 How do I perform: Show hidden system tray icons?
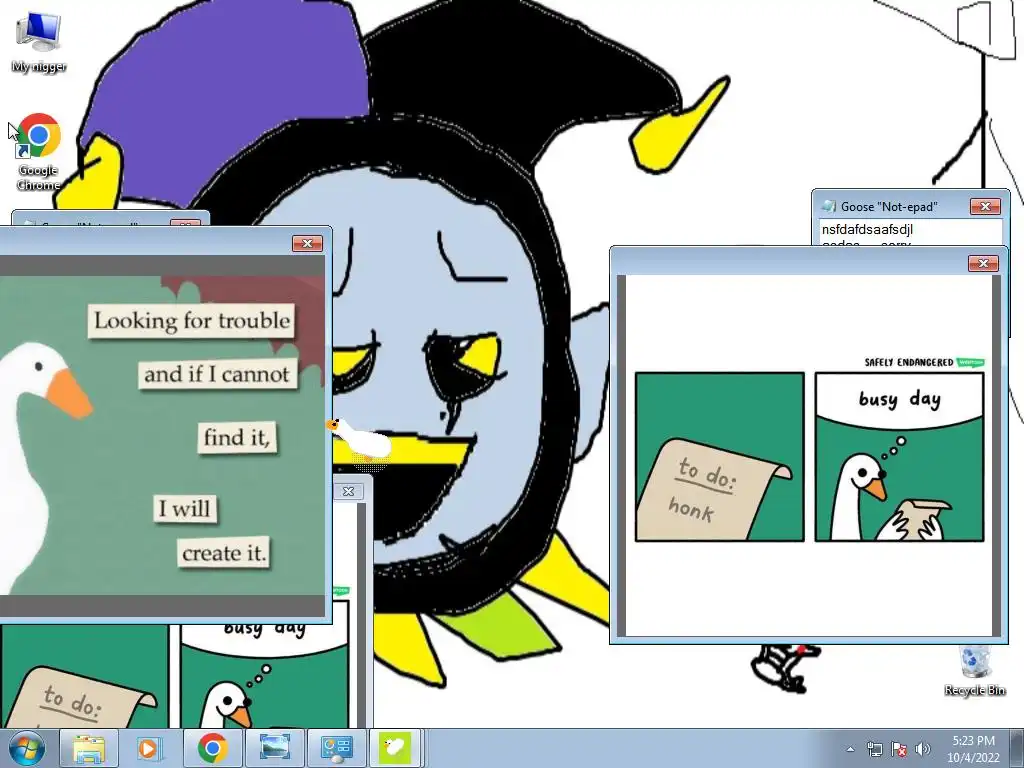pyautogui.click(x=850, y=749)
